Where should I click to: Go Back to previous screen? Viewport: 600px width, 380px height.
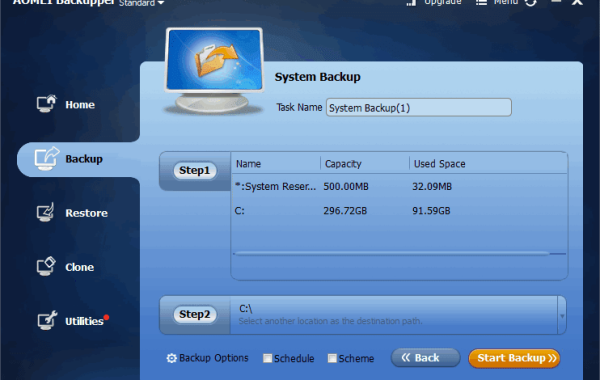(425, 358)
